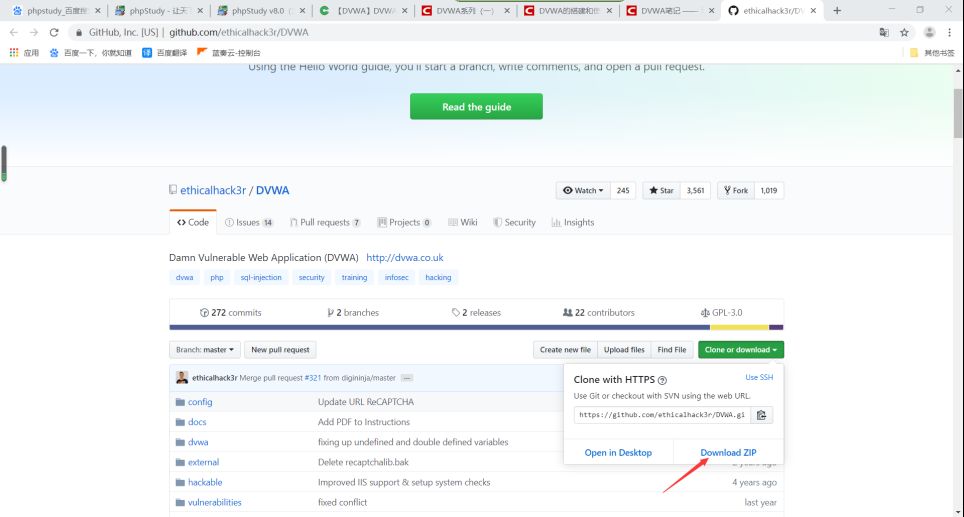
Task: Click the page vertical scrollbar thumb
Action: (958, 113)
